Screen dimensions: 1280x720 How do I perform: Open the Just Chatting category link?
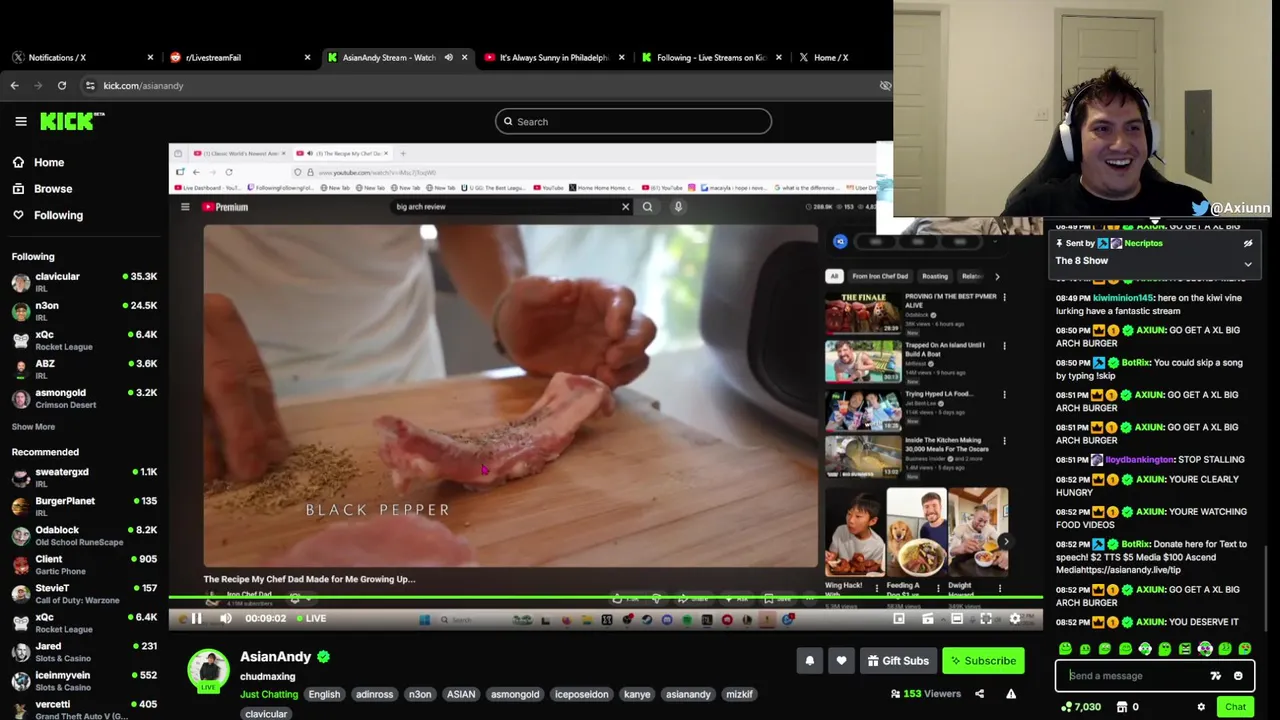[x=269, y=694]
